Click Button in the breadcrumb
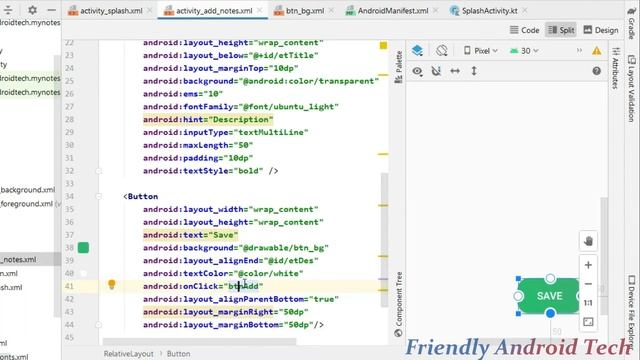Viewport: 640px width, 360px height. pos(178,354)
